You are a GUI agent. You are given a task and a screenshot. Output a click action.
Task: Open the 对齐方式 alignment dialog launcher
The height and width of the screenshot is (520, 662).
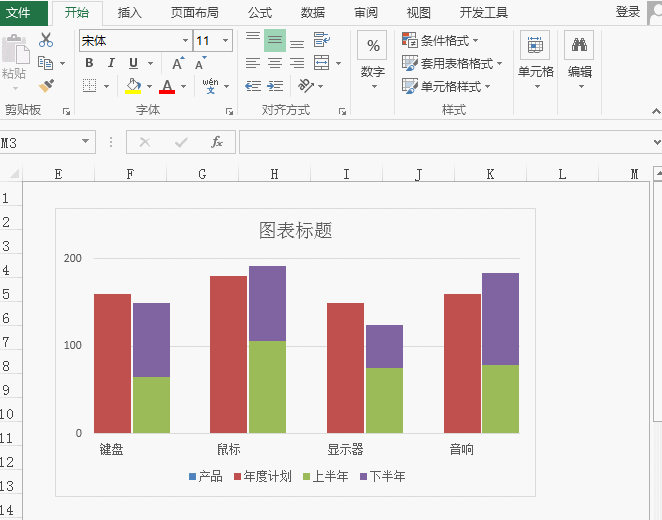coord(342,111)
